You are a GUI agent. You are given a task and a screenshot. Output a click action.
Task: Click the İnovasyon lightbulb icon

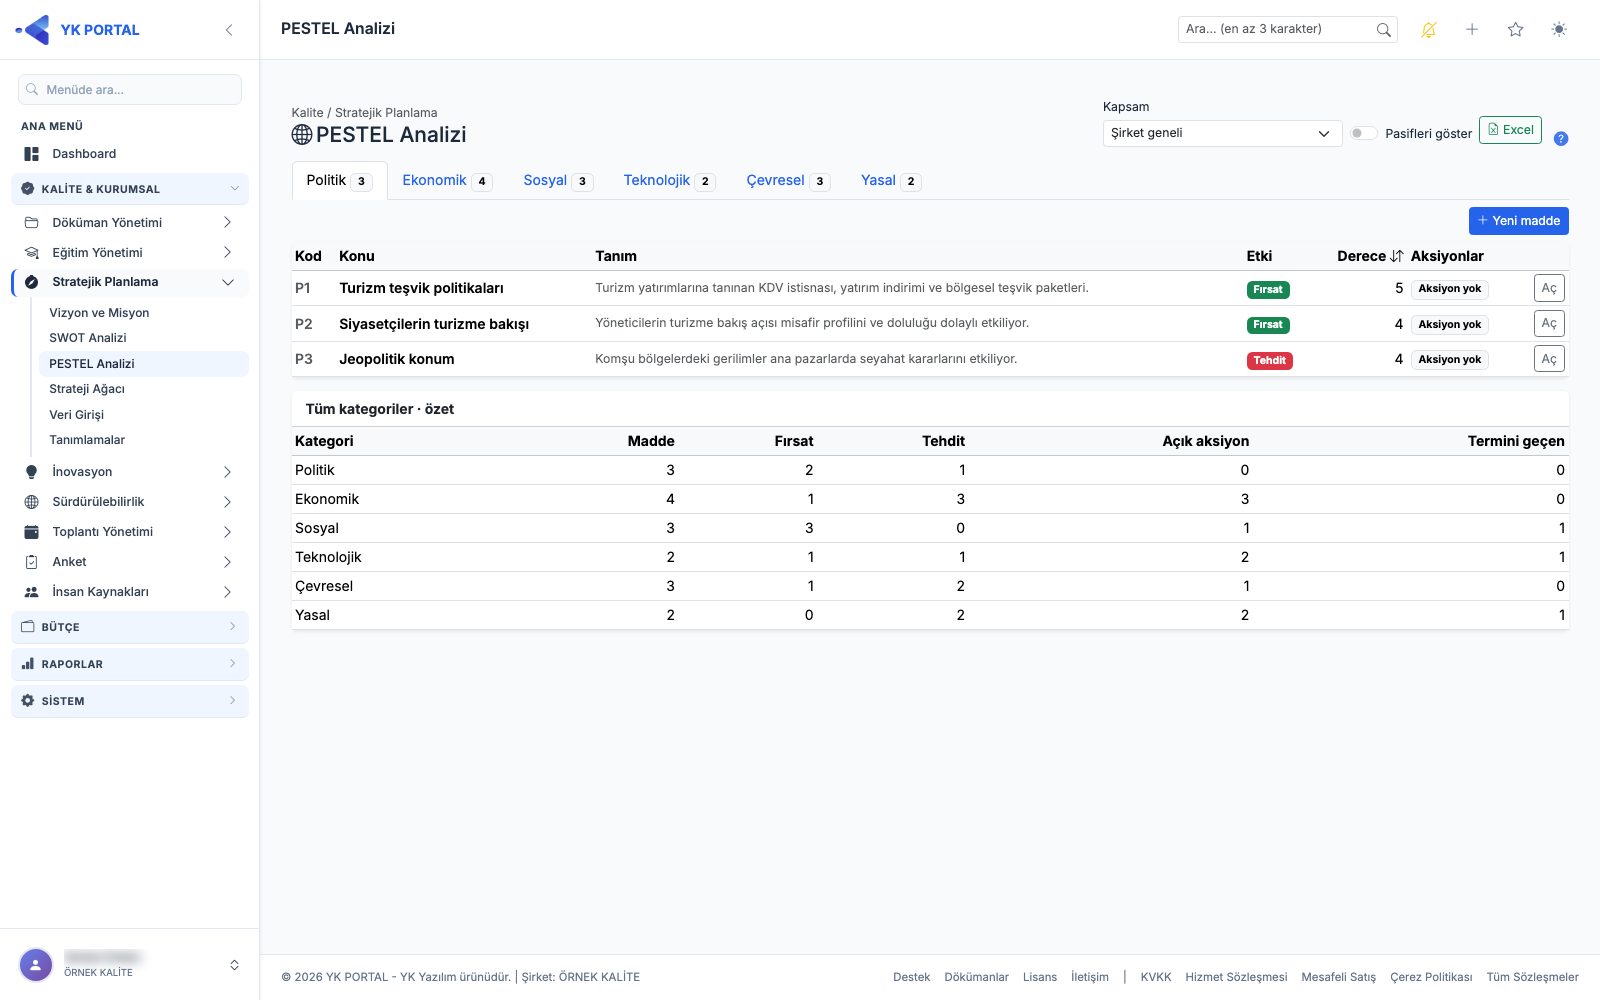[31, 472]
